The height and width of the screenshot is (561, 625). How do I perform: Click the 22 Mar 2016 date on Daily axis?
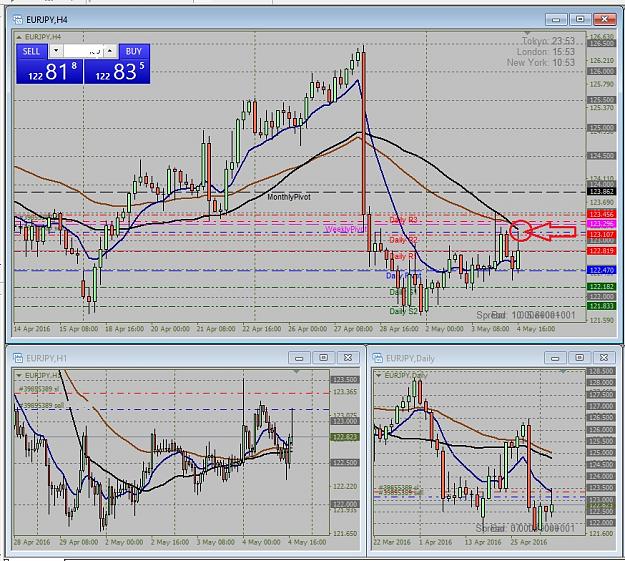tap(392, 542)
